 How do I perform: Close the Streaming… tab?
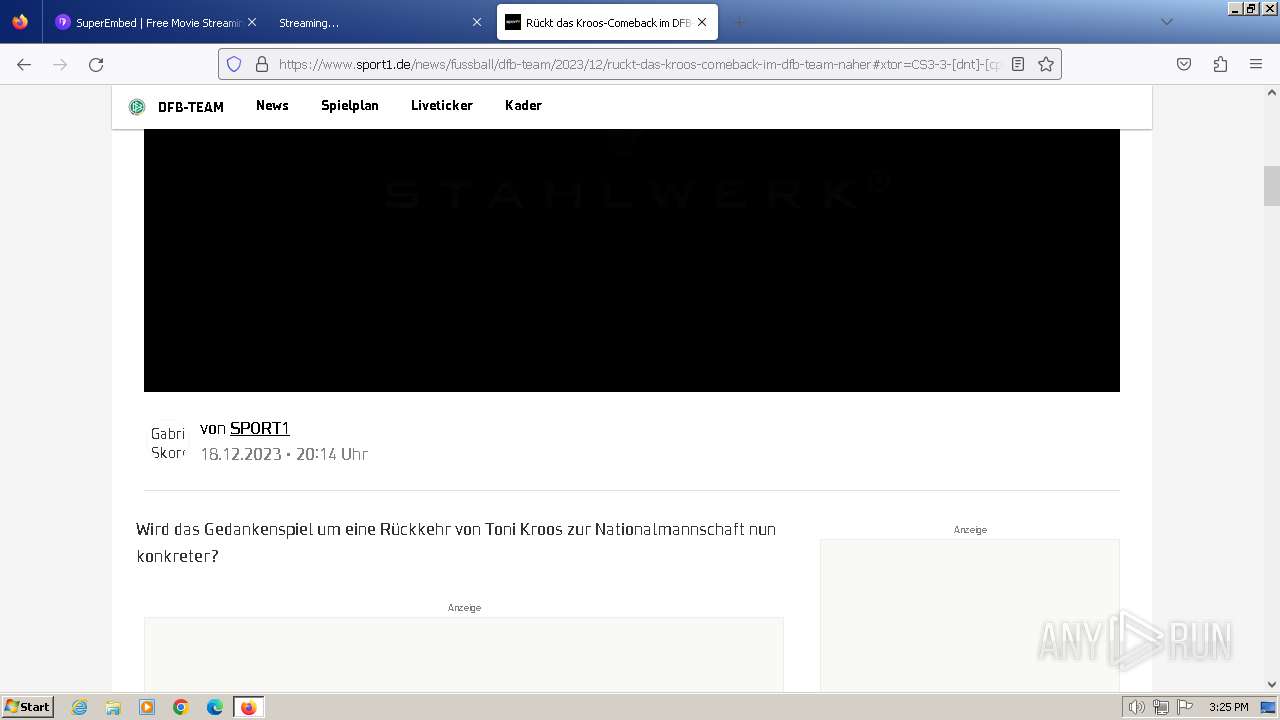(475, 22)
